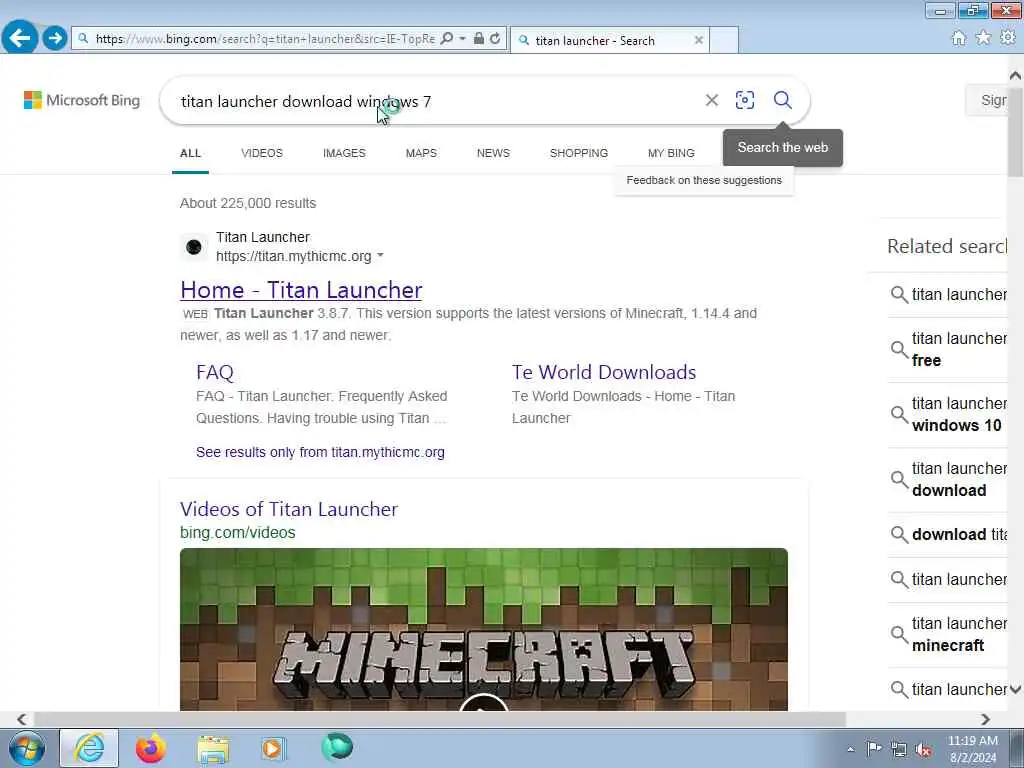Screen dimensions: 1024x768
Task: Open the Favorites star icon
Action: (983, 38)
